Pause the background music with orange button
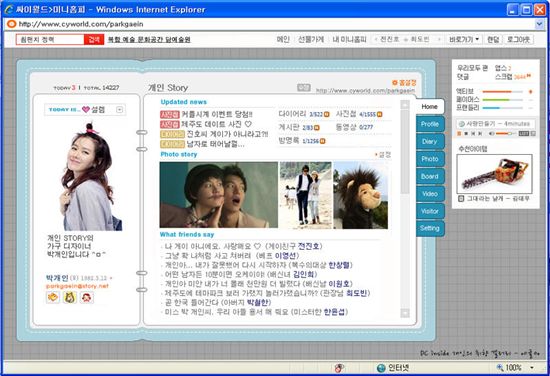 (x=459, y=134)
